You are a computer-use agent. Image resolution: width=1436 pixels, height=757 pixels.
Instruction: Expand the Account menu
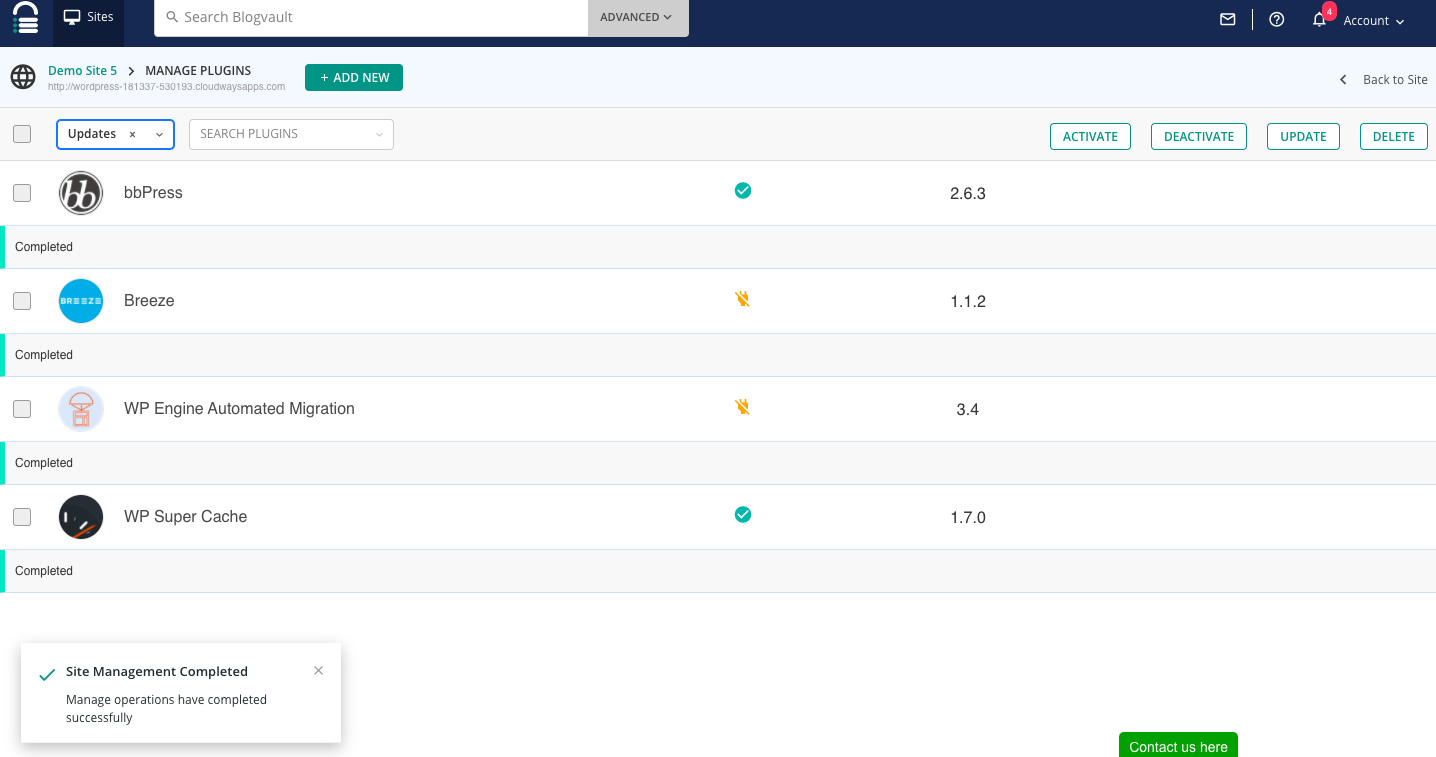pyautogui.click(x=1374, y=21)
